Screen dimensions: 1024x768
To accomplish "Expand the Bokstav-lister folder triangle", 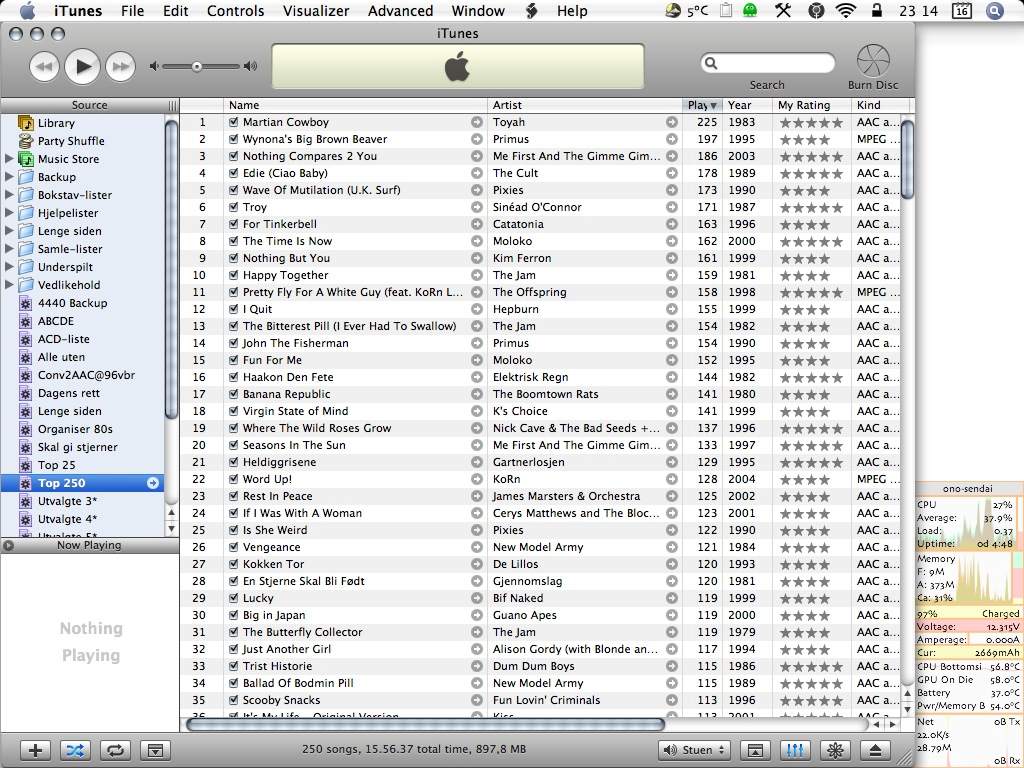I will pos(9,195).
